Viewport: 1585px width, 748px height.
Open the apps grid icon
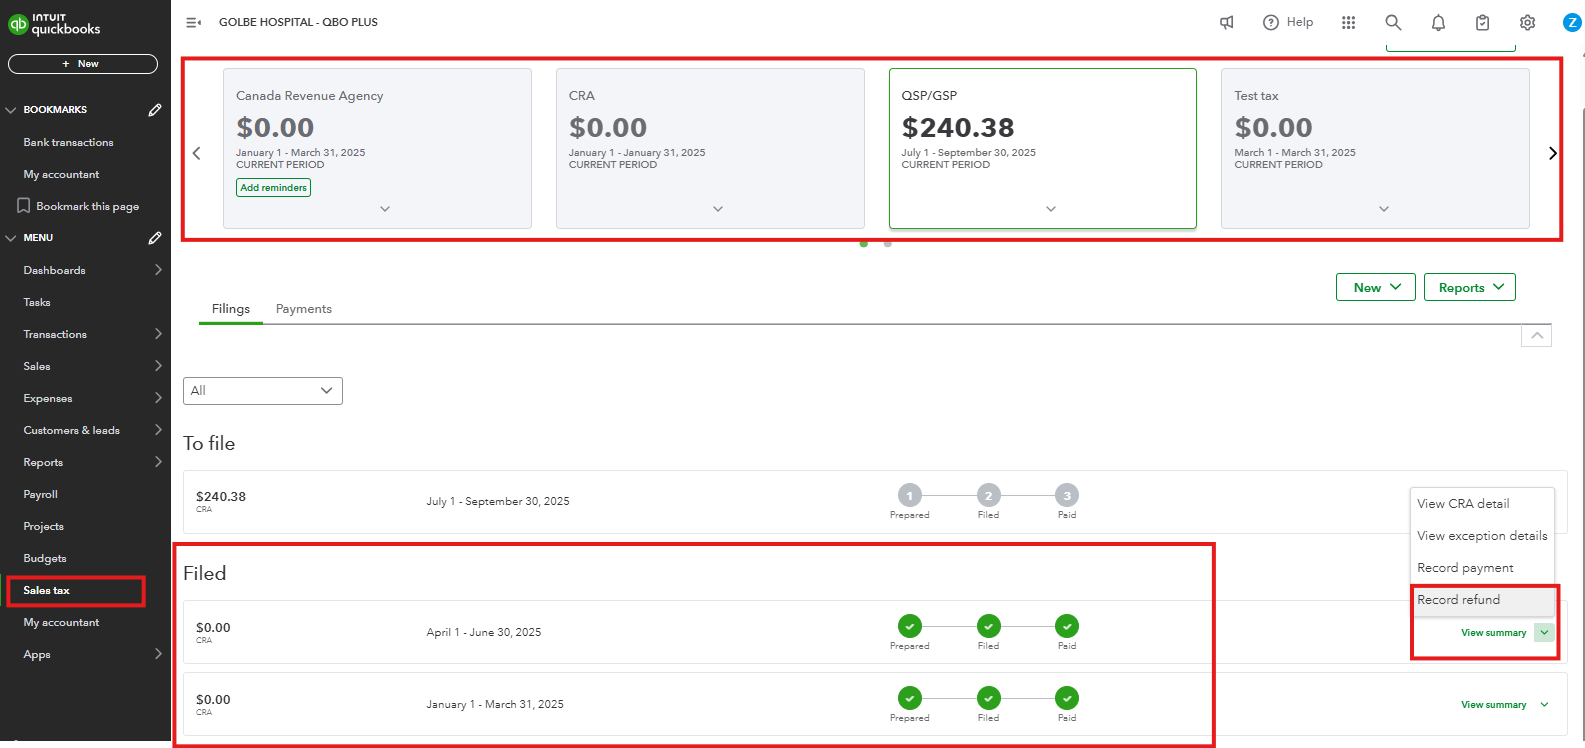coord(1349,22)
